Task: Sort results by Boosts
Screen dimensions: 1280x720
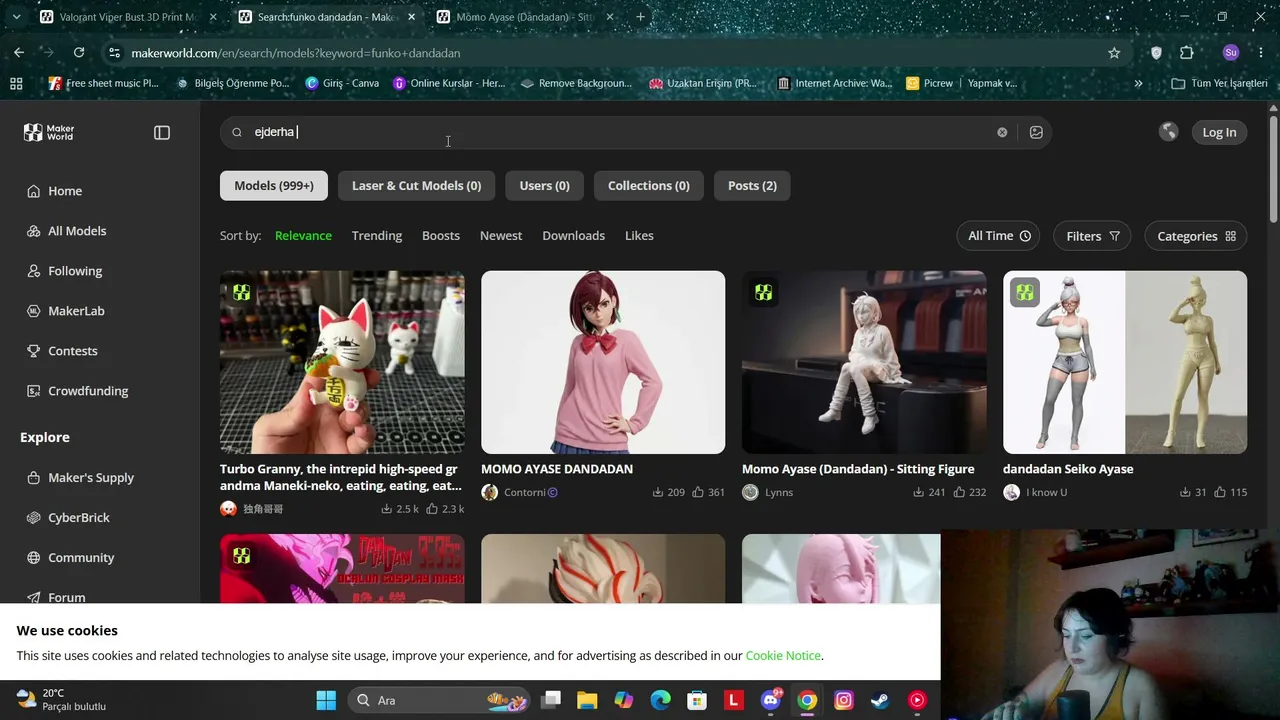Action: click(x=441, y=236)
